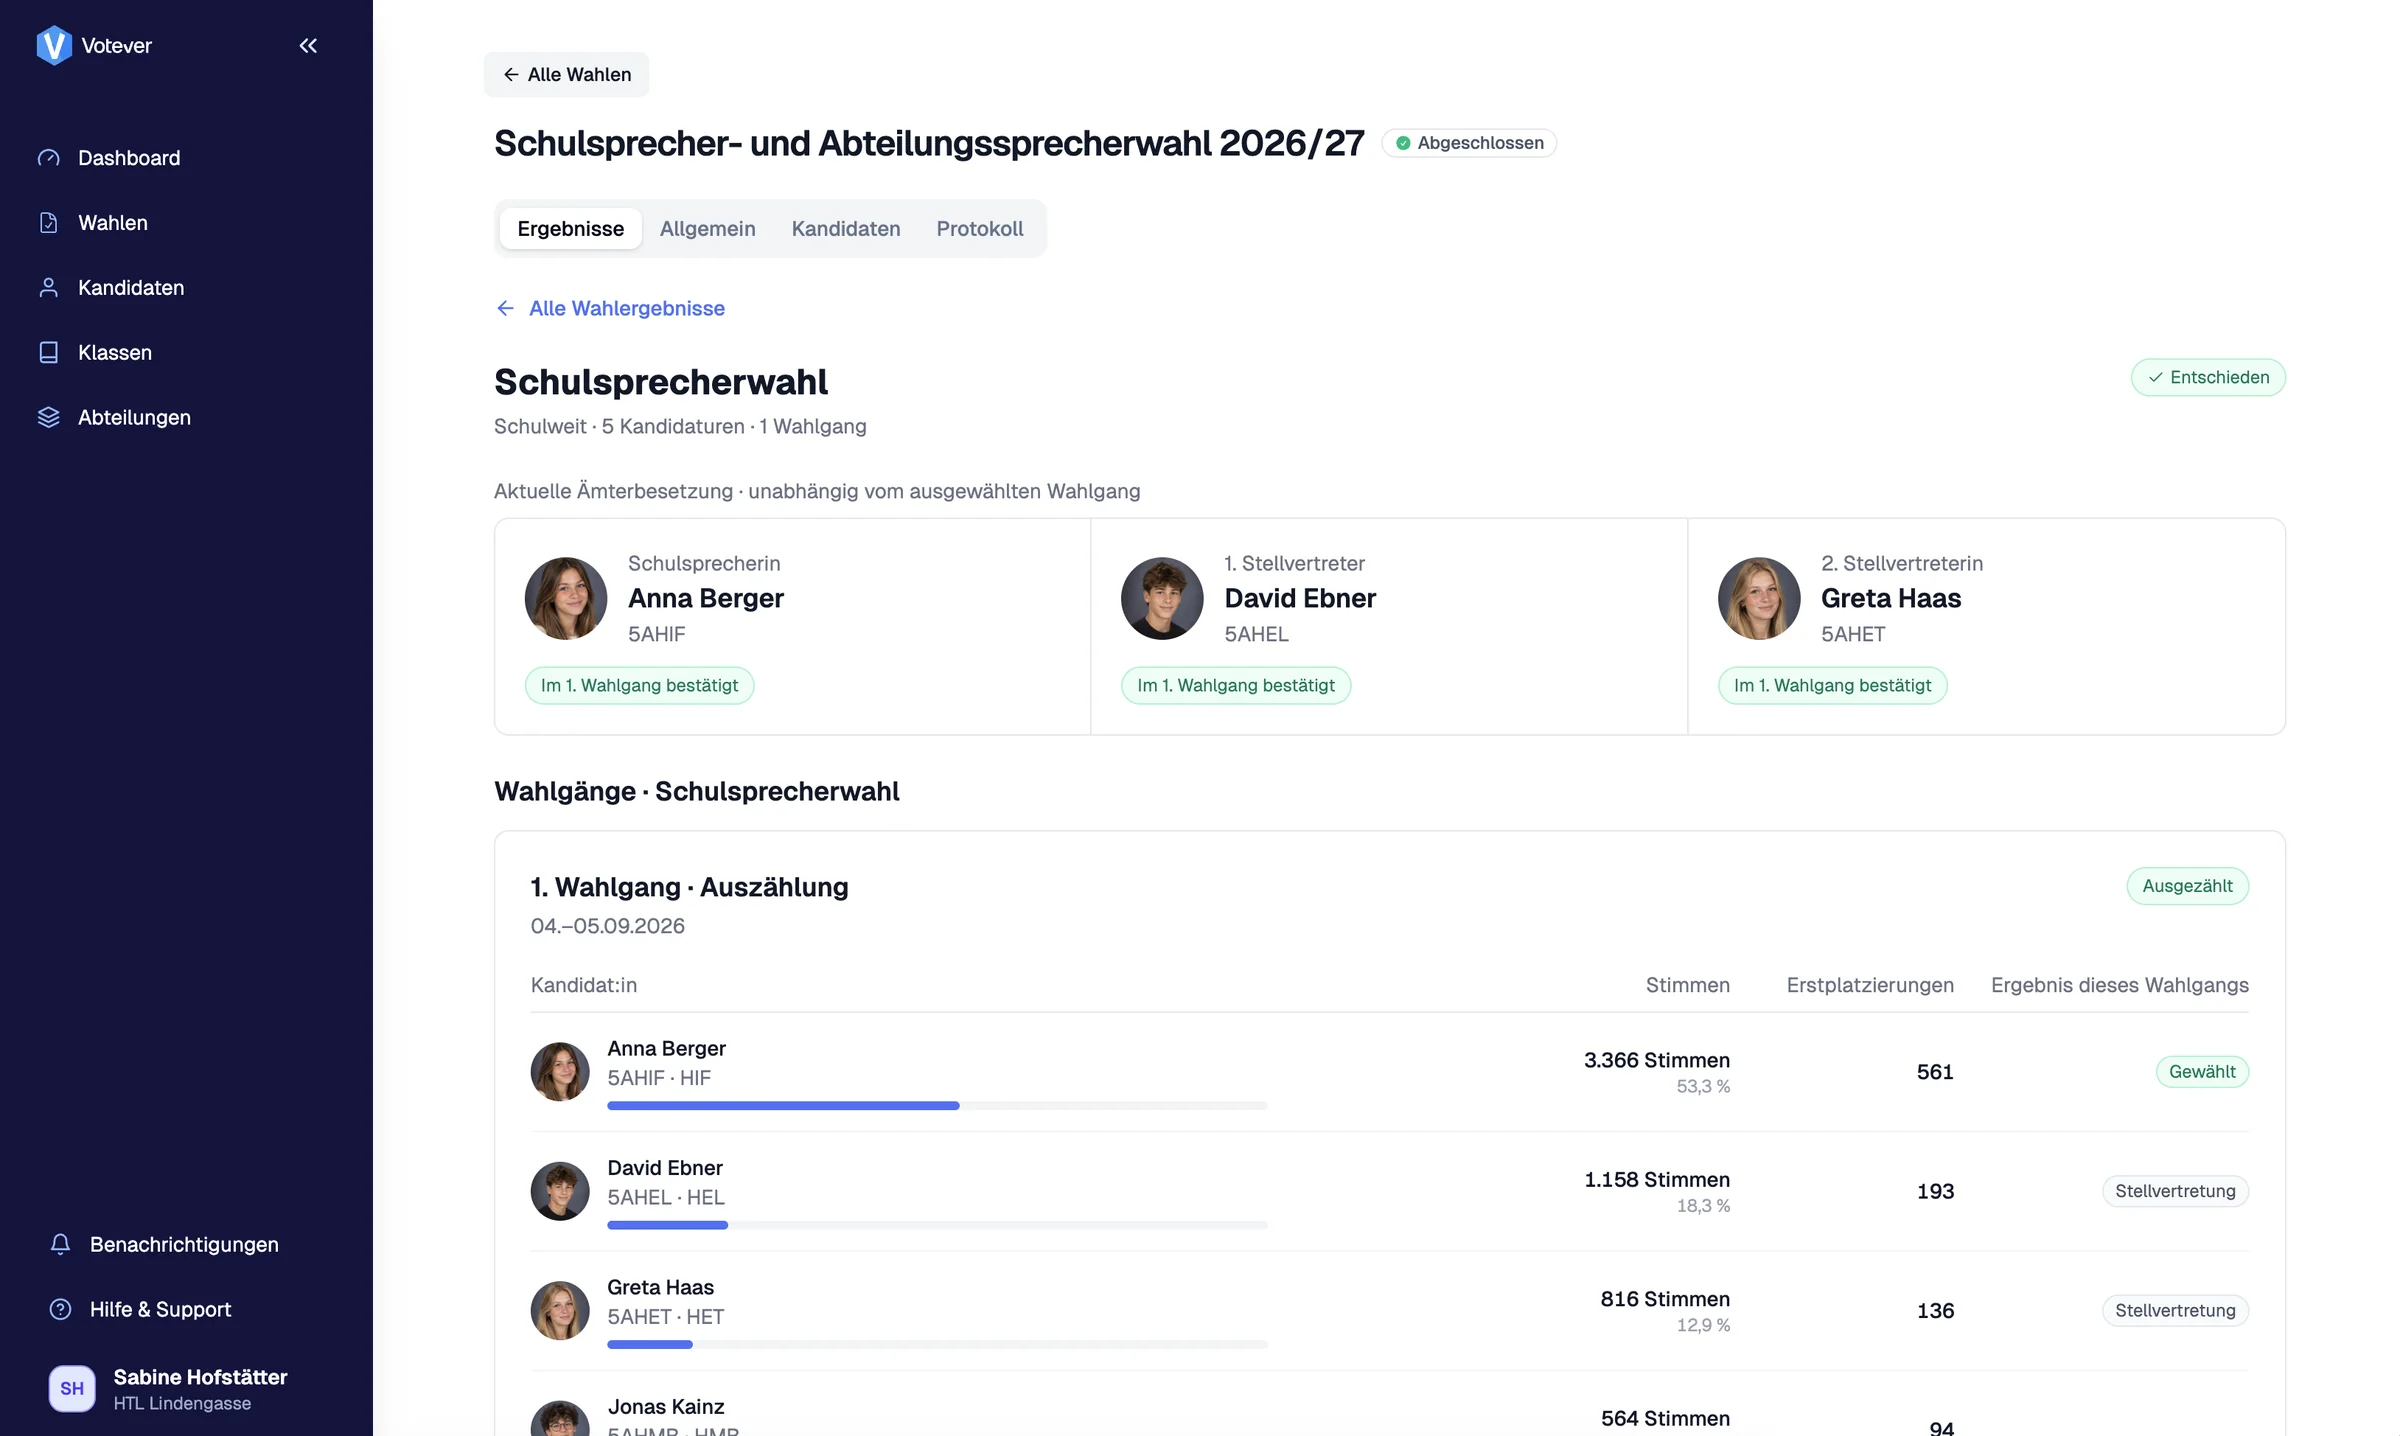
Task: Switch to the Allgemein tab
Action: (708, 229)
